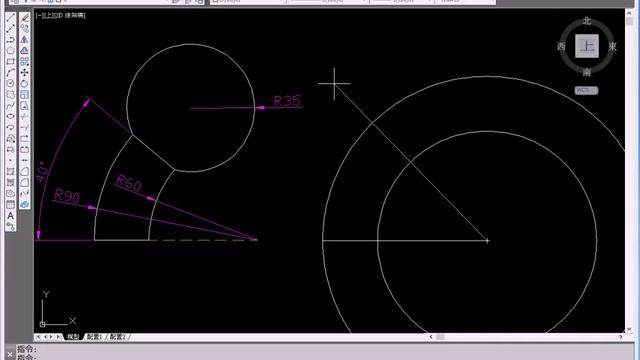The height and width of the screenshot is (360, 640).
Task: Select the Break tool
Action: (24, 149)
